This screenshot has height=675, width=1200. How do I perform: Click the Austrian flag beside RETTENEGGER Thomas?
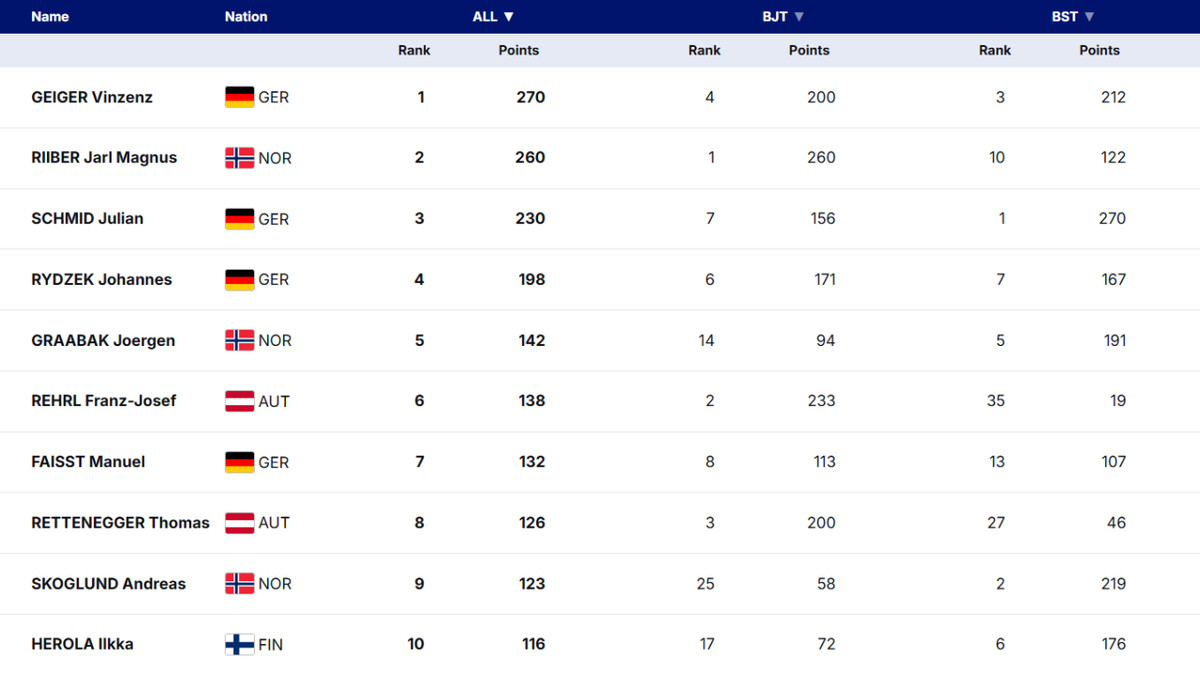239,523
